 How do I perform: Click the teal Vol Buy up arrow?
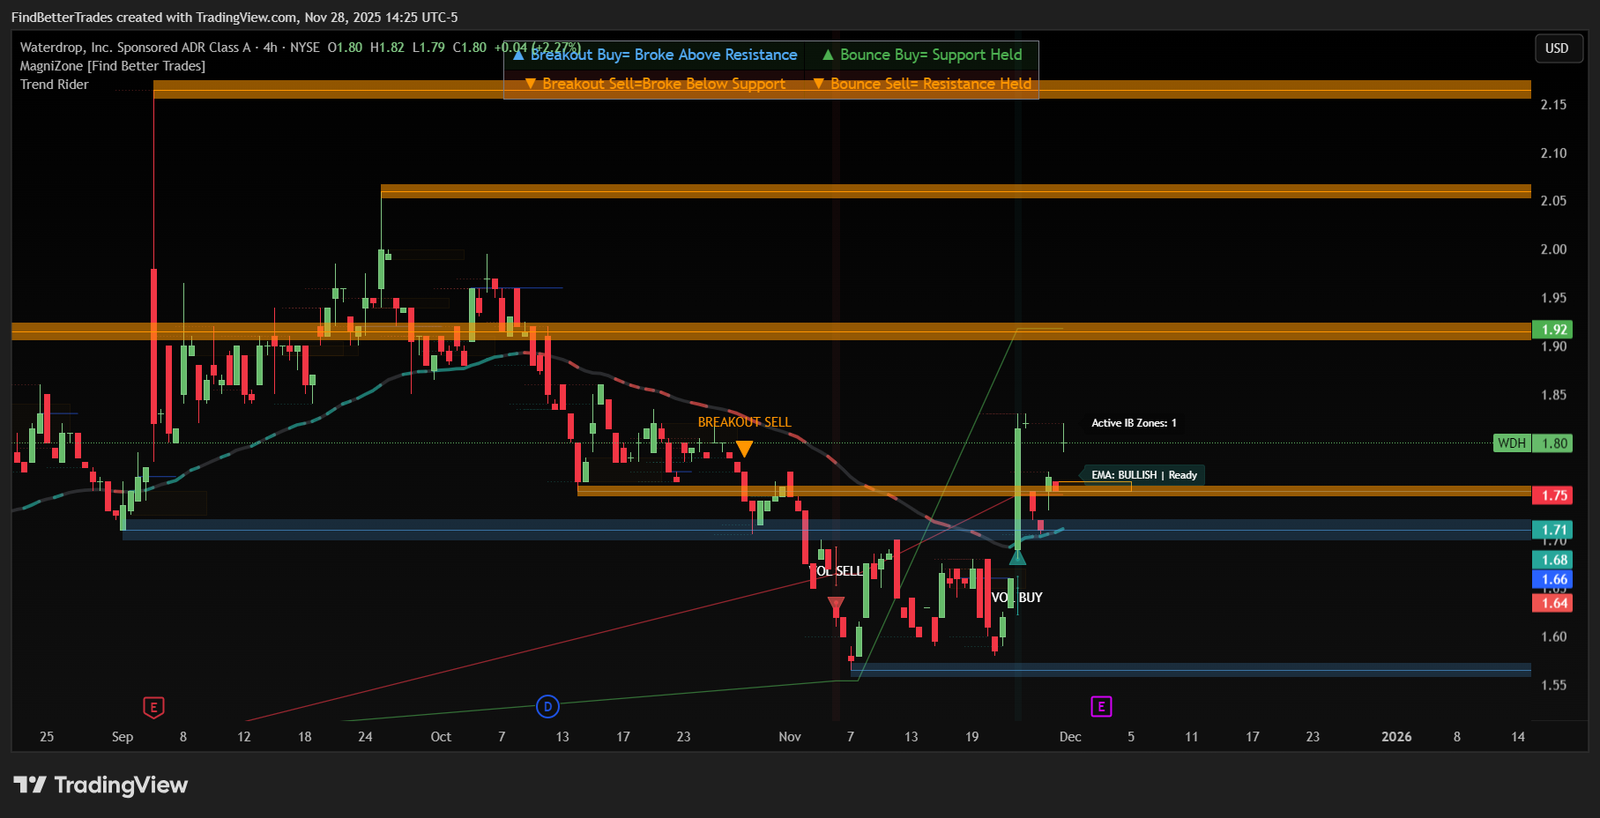(1017, 557)
